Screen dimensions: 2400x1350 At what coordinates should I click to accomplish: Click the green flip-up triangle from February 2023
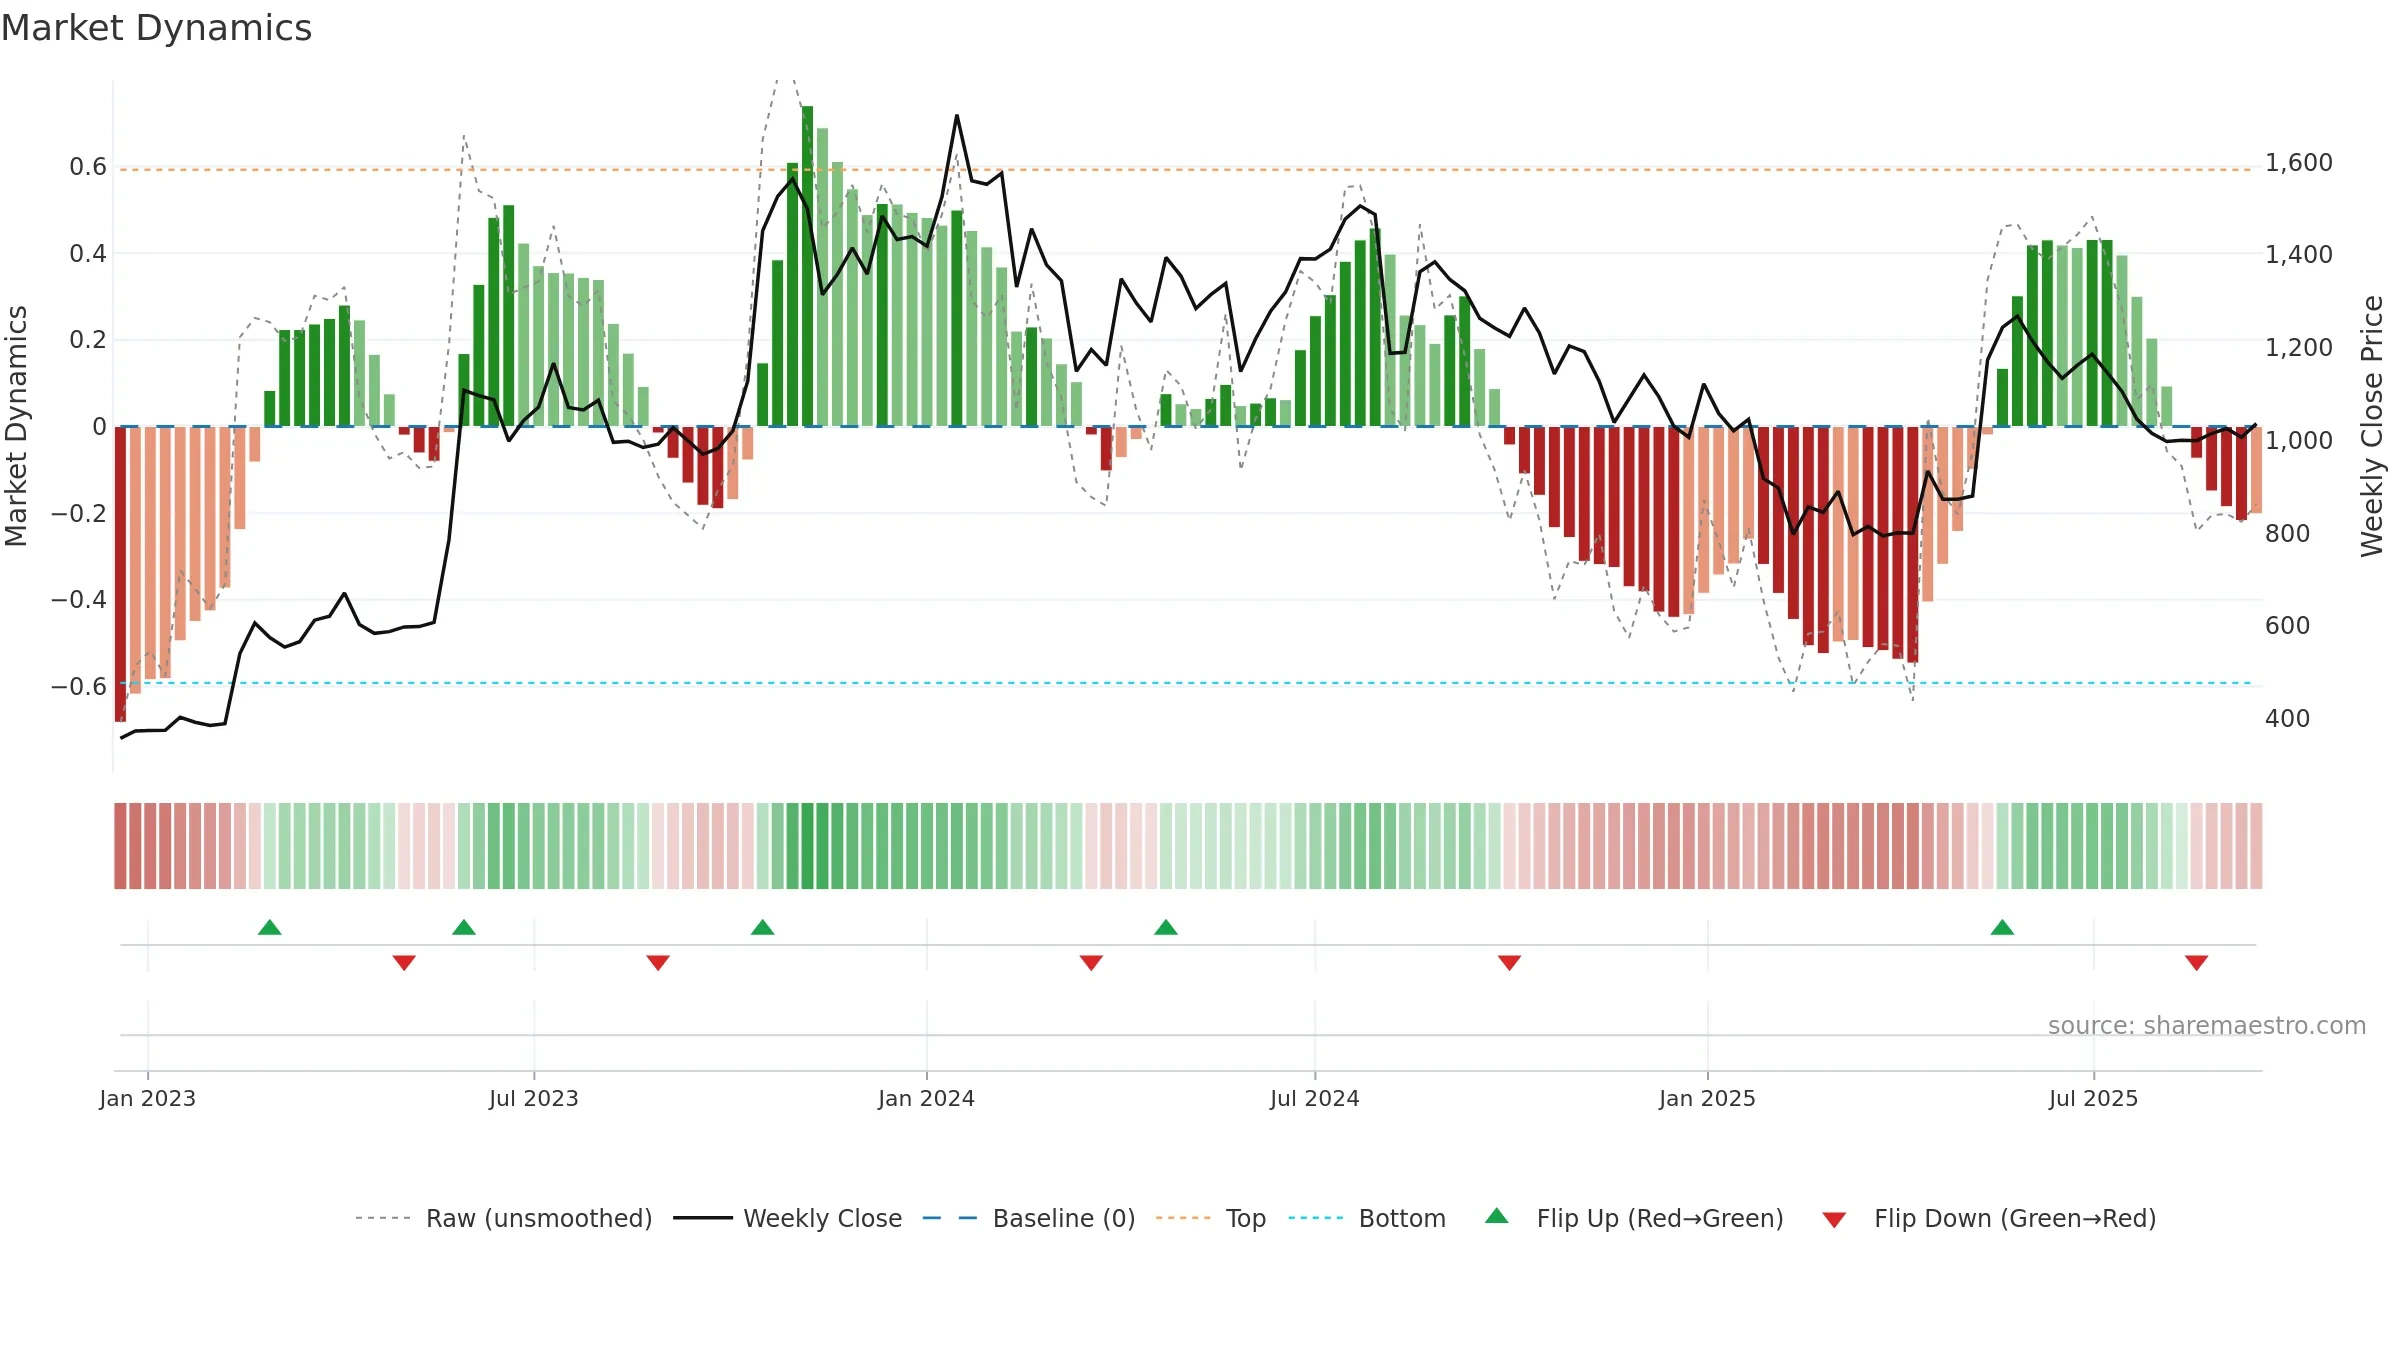269,927
